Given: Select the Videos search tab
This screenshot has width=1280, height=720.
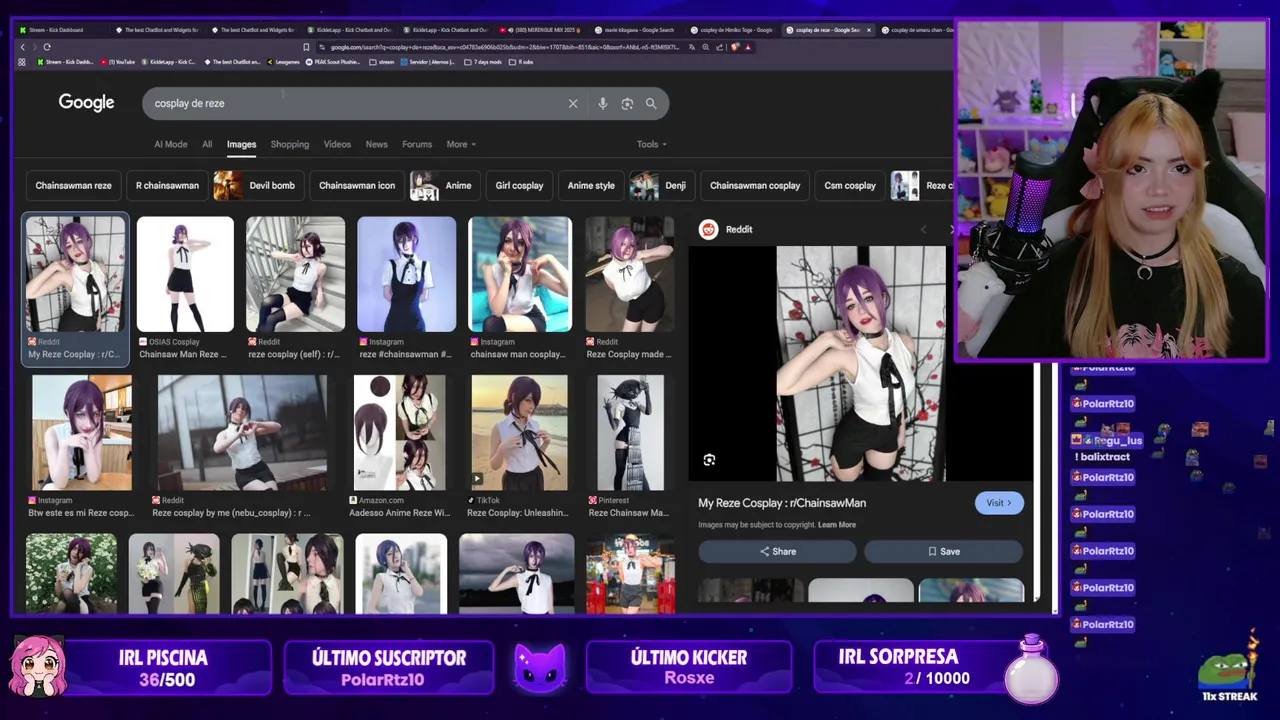Looking at the screenshot, I should tap(337, 144).
